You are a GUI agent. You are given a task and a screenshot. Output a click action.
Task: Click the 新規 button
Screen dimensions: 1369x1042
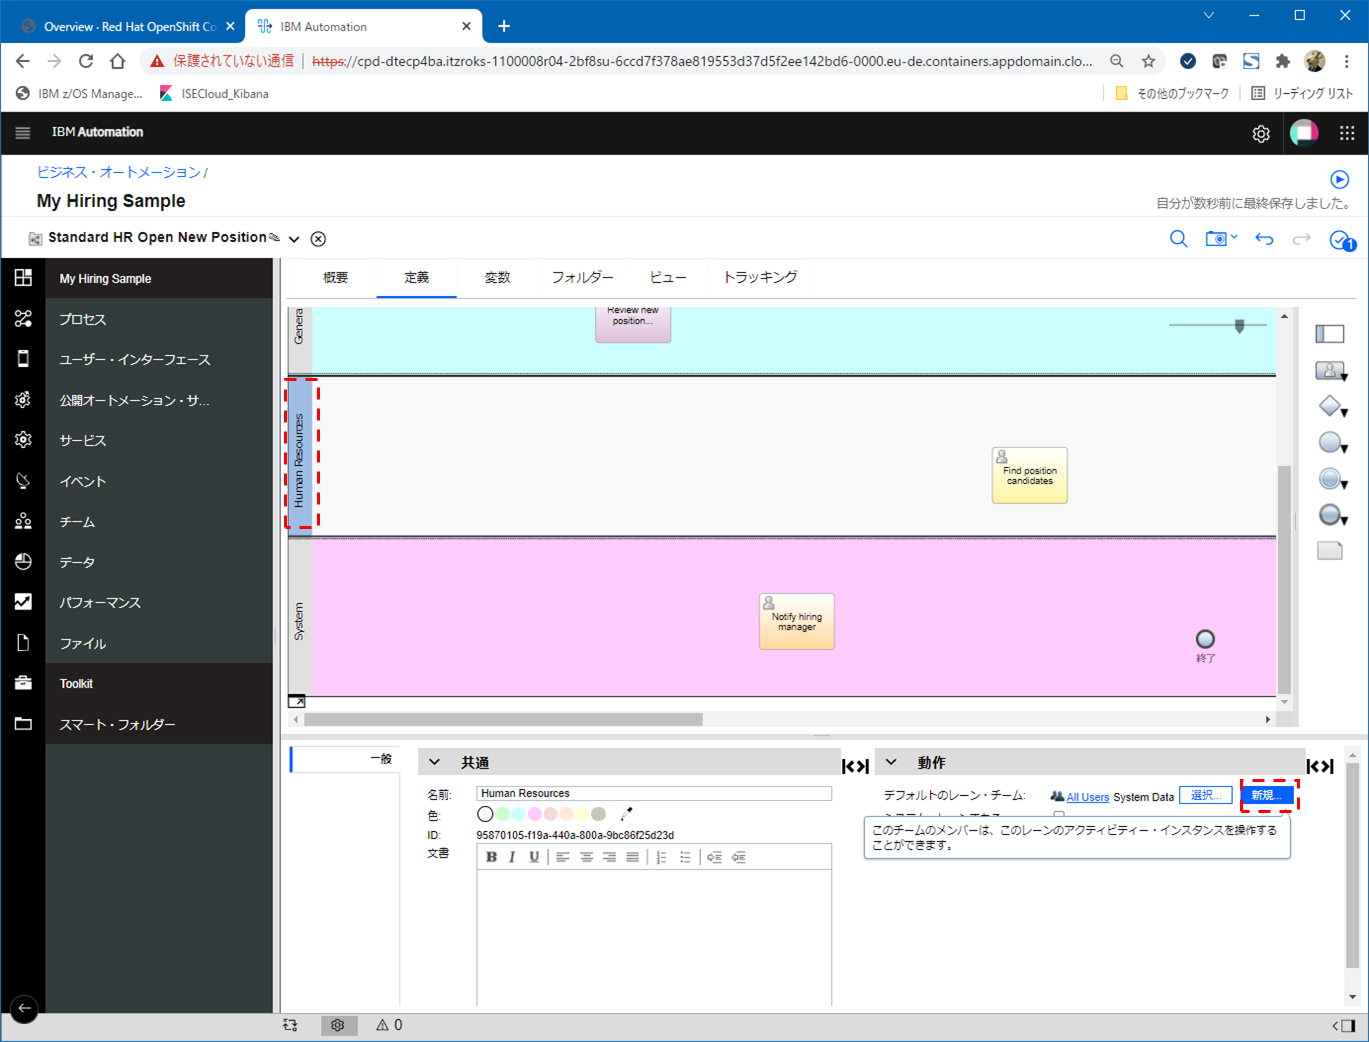(1267, 796)
